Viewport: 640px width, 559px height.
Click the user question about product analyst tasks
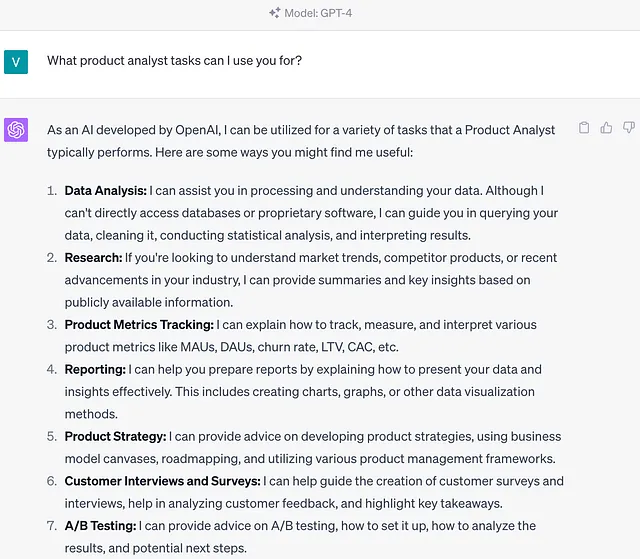coord(174,61)
